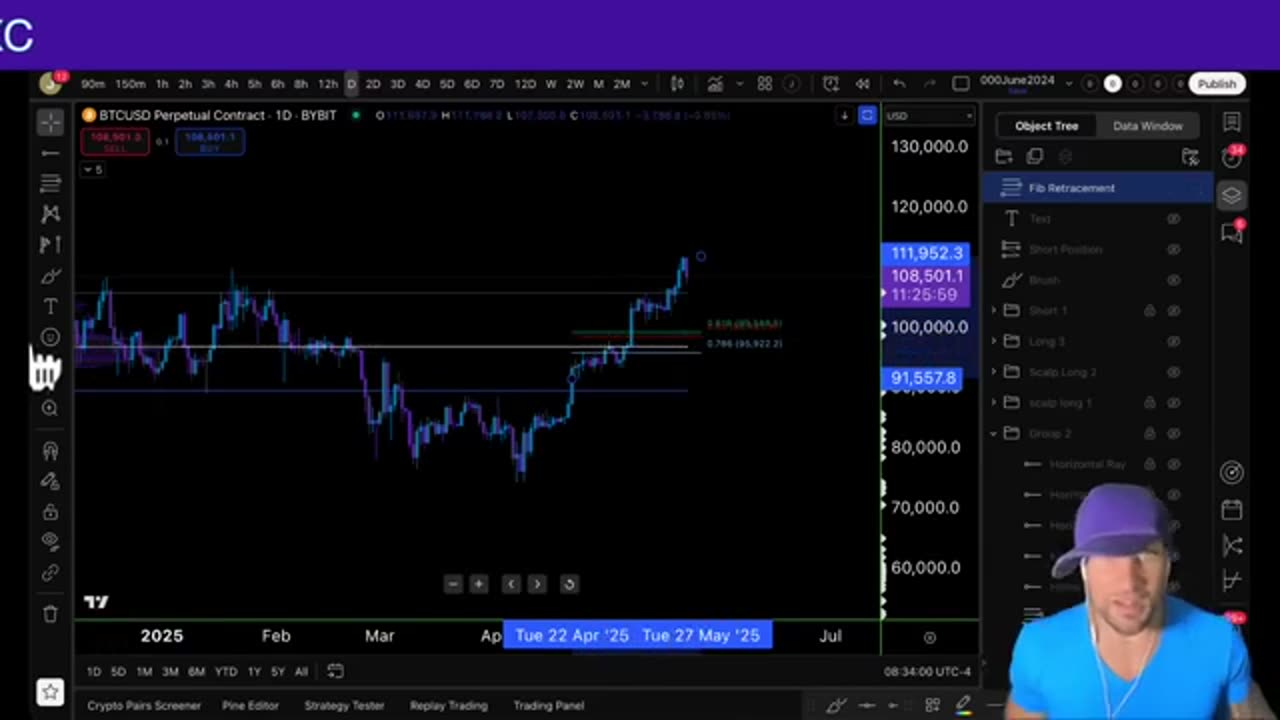The width and height of the screenshot is (1280, 720).
Task: Toggle visibility of Scalp Long 2 group
Action: 1174,372
